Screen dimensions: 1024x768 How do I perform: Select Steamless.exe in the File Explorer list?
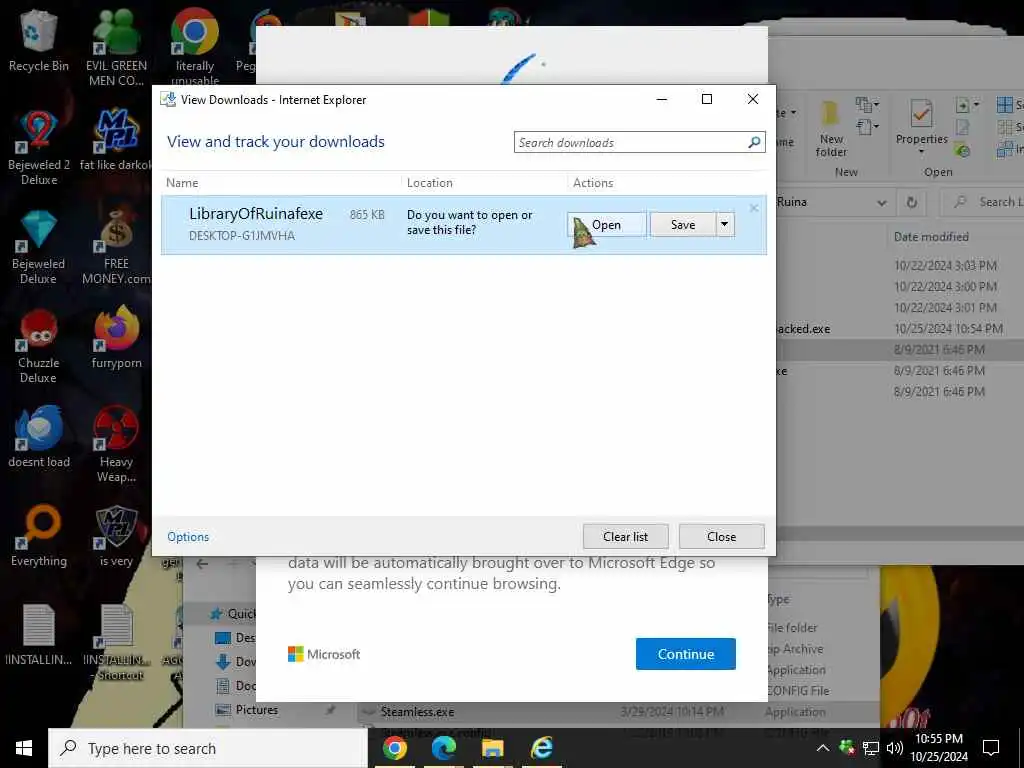point(418,712)
